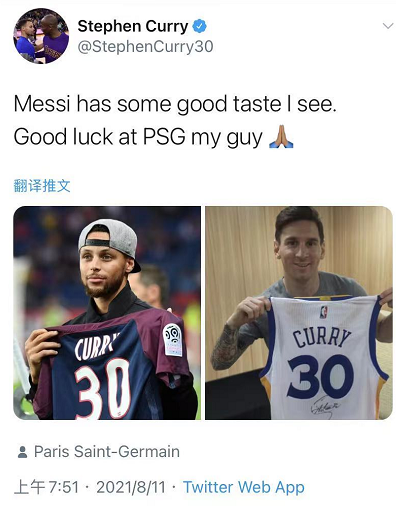This screenshot has height=506, width=396.
Task: Click the 2021/8/11 date
Action: coord(131,487)
